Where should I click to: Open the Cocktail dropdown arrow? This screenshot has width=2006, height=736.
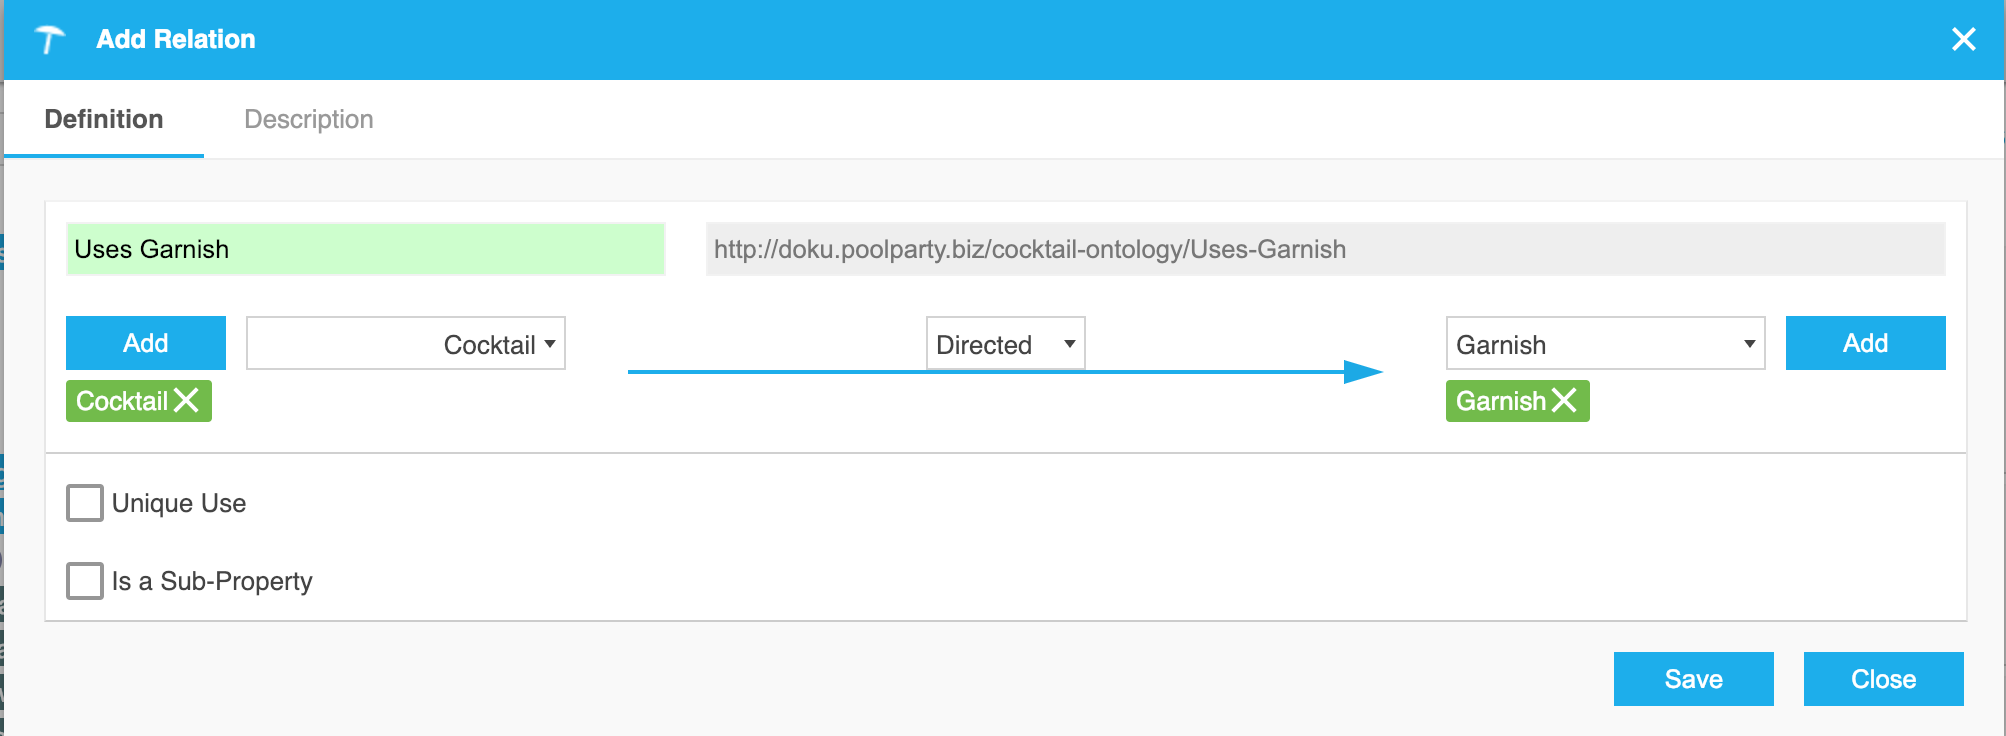pos(550,344)
